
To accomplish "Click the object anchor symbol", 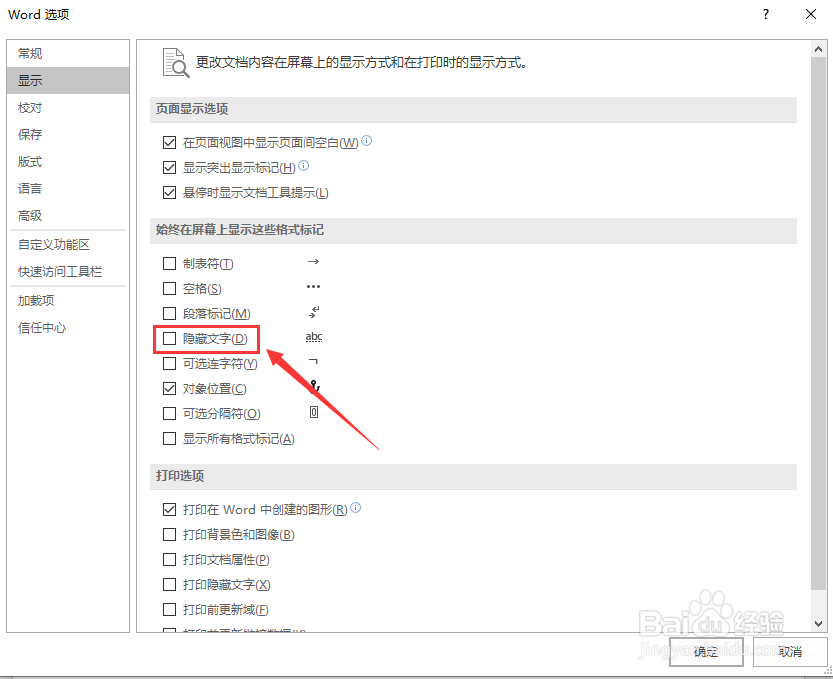I will pos(313,387).
